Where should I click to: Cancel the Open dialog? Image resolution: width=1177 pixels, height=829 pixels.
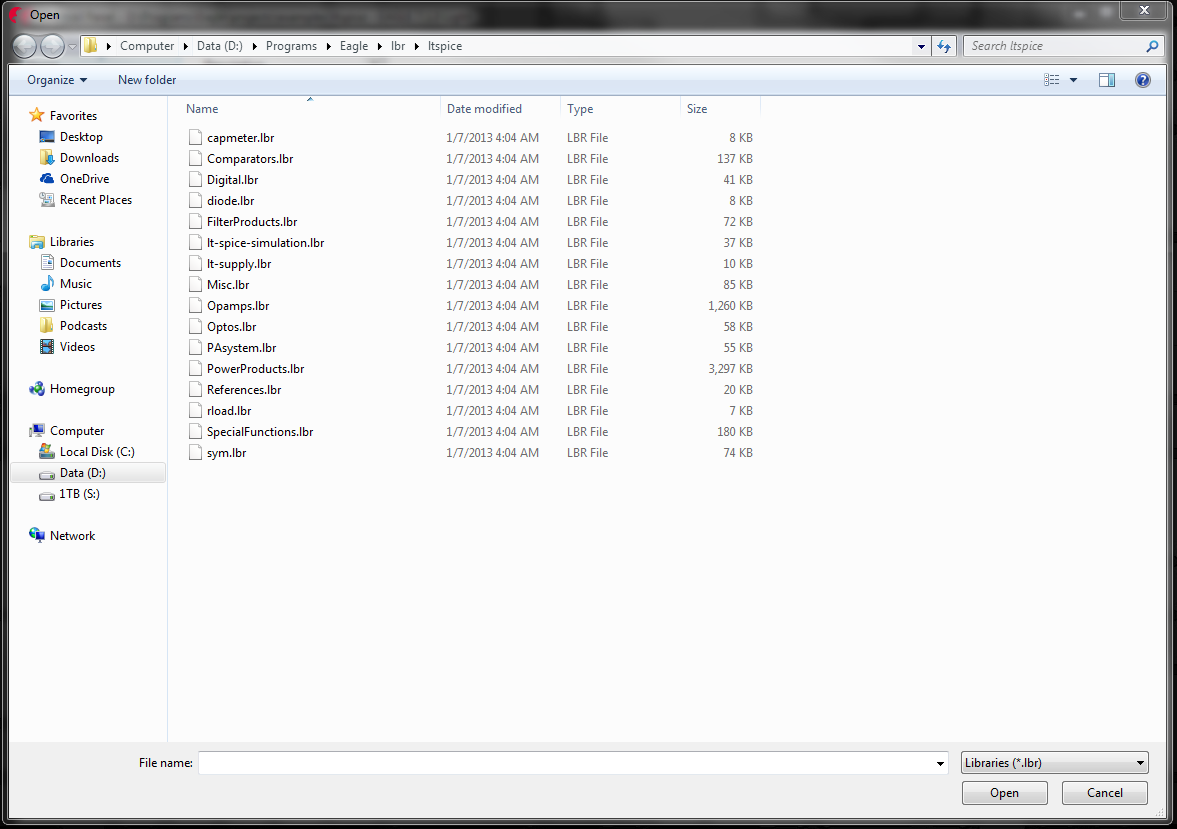[1104, 792]
